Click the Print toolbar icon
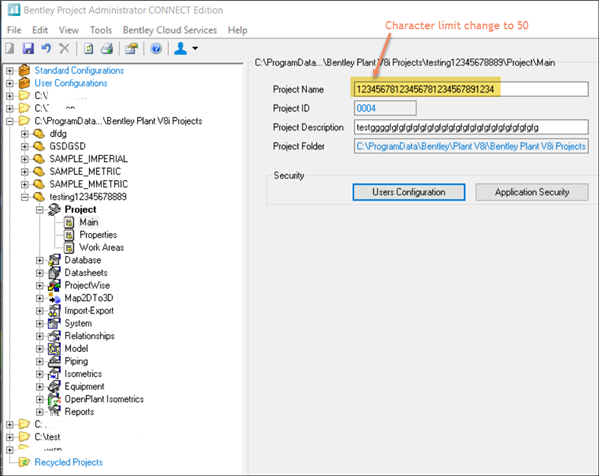 click(107, 49)
